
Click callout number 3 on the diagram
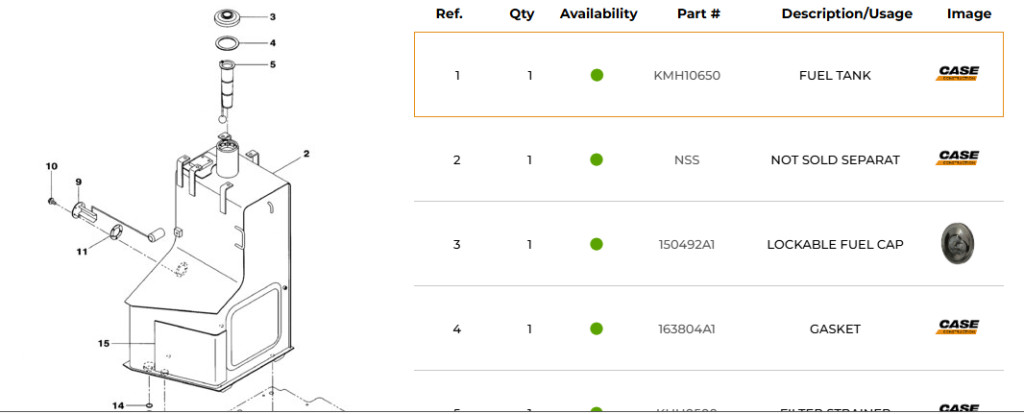pyautogui.click(x=273, y=16)
